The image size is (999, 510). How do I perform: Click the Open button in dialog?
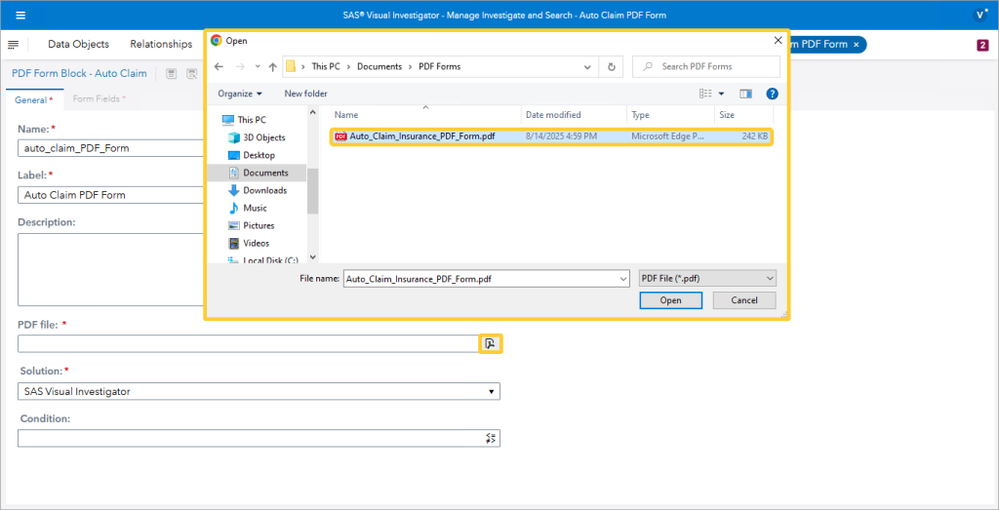[670, 300]
